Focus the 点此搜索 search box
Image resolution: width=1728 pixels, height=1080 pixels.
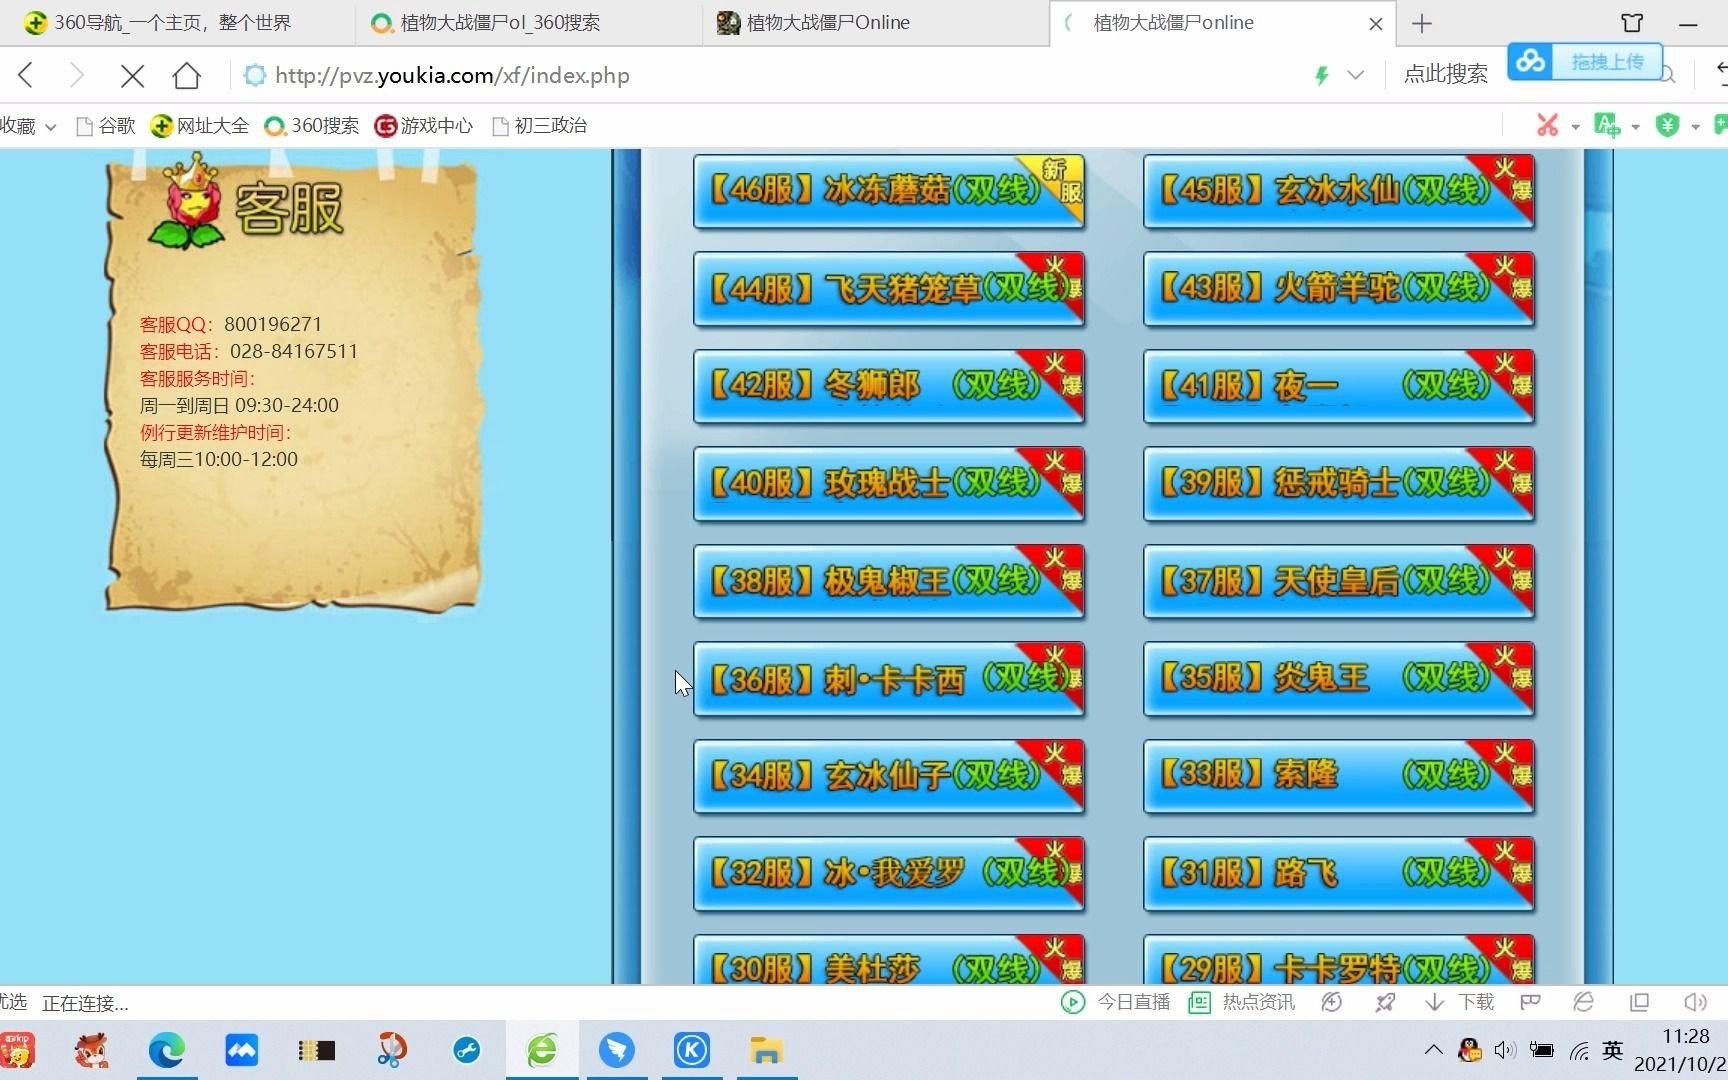[x=1445, y=74]
